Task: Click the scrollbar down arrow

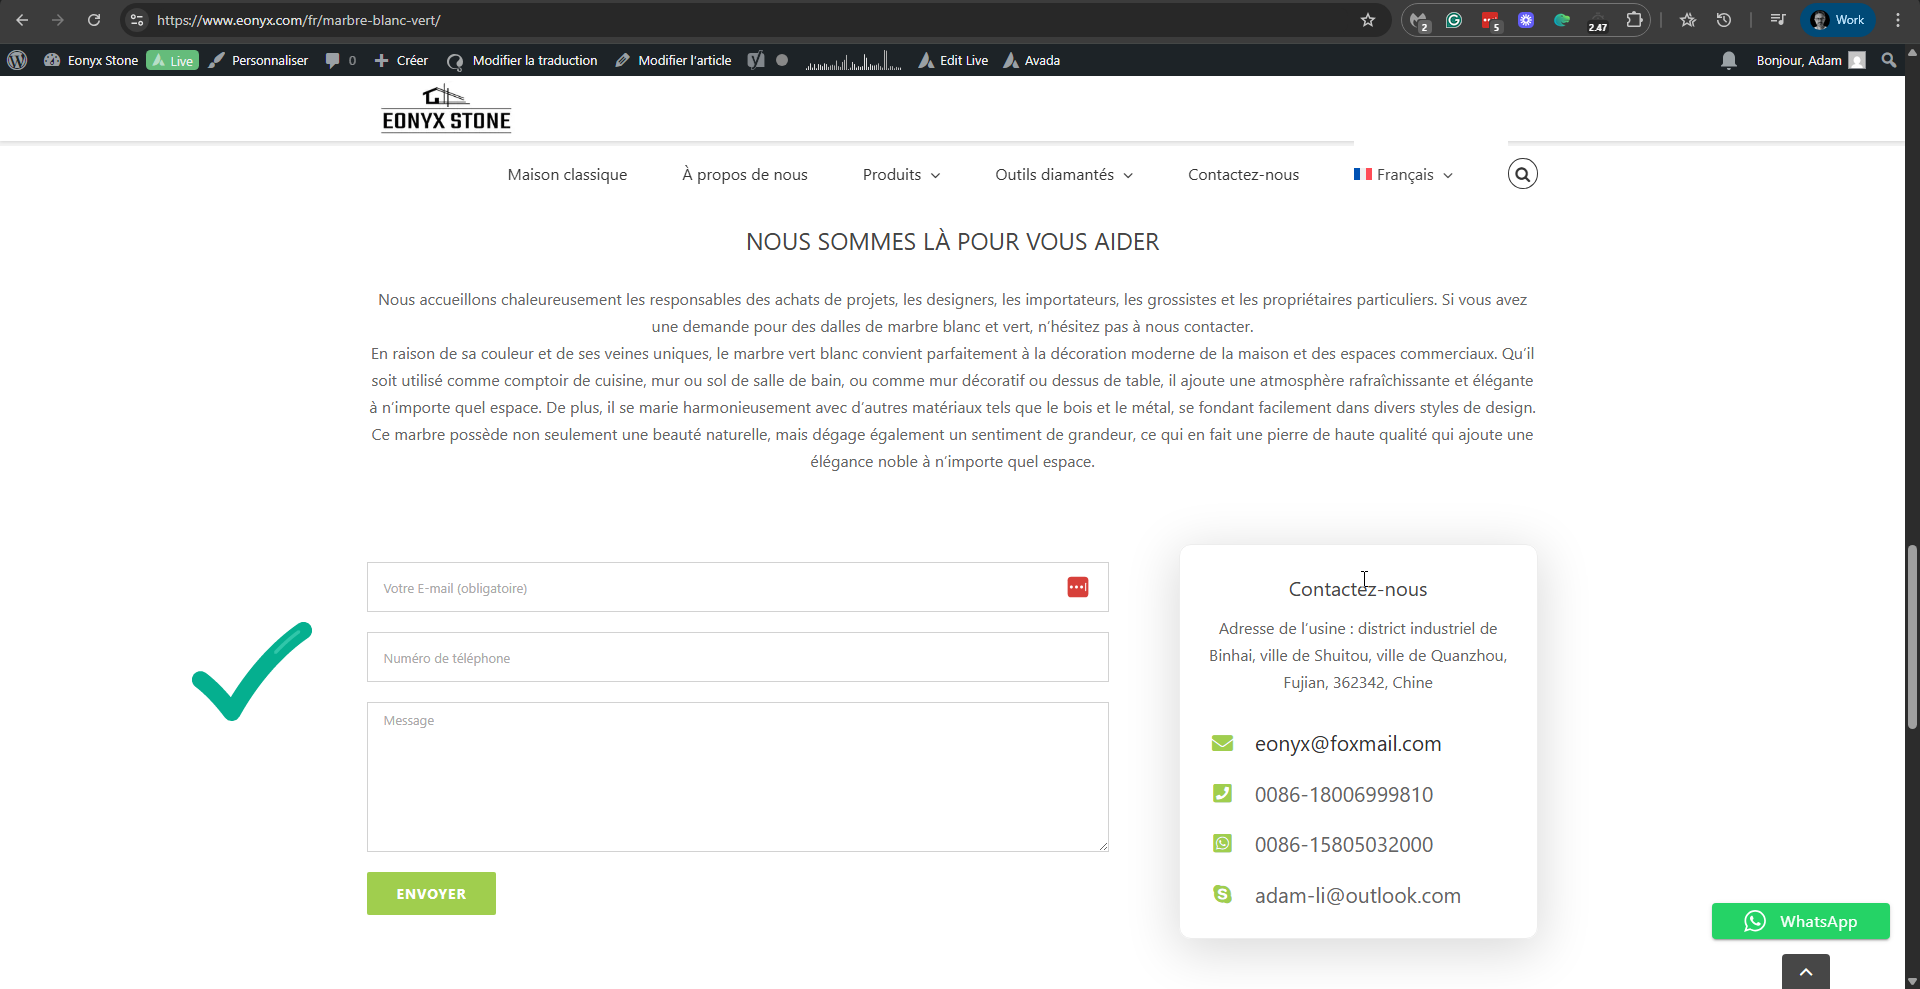Action: [1912, 981]
